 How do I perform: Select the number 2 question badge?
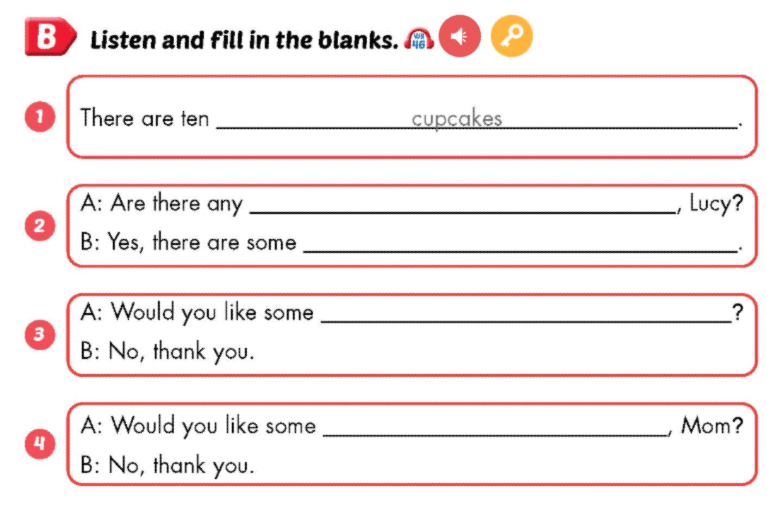pos(39,226)
